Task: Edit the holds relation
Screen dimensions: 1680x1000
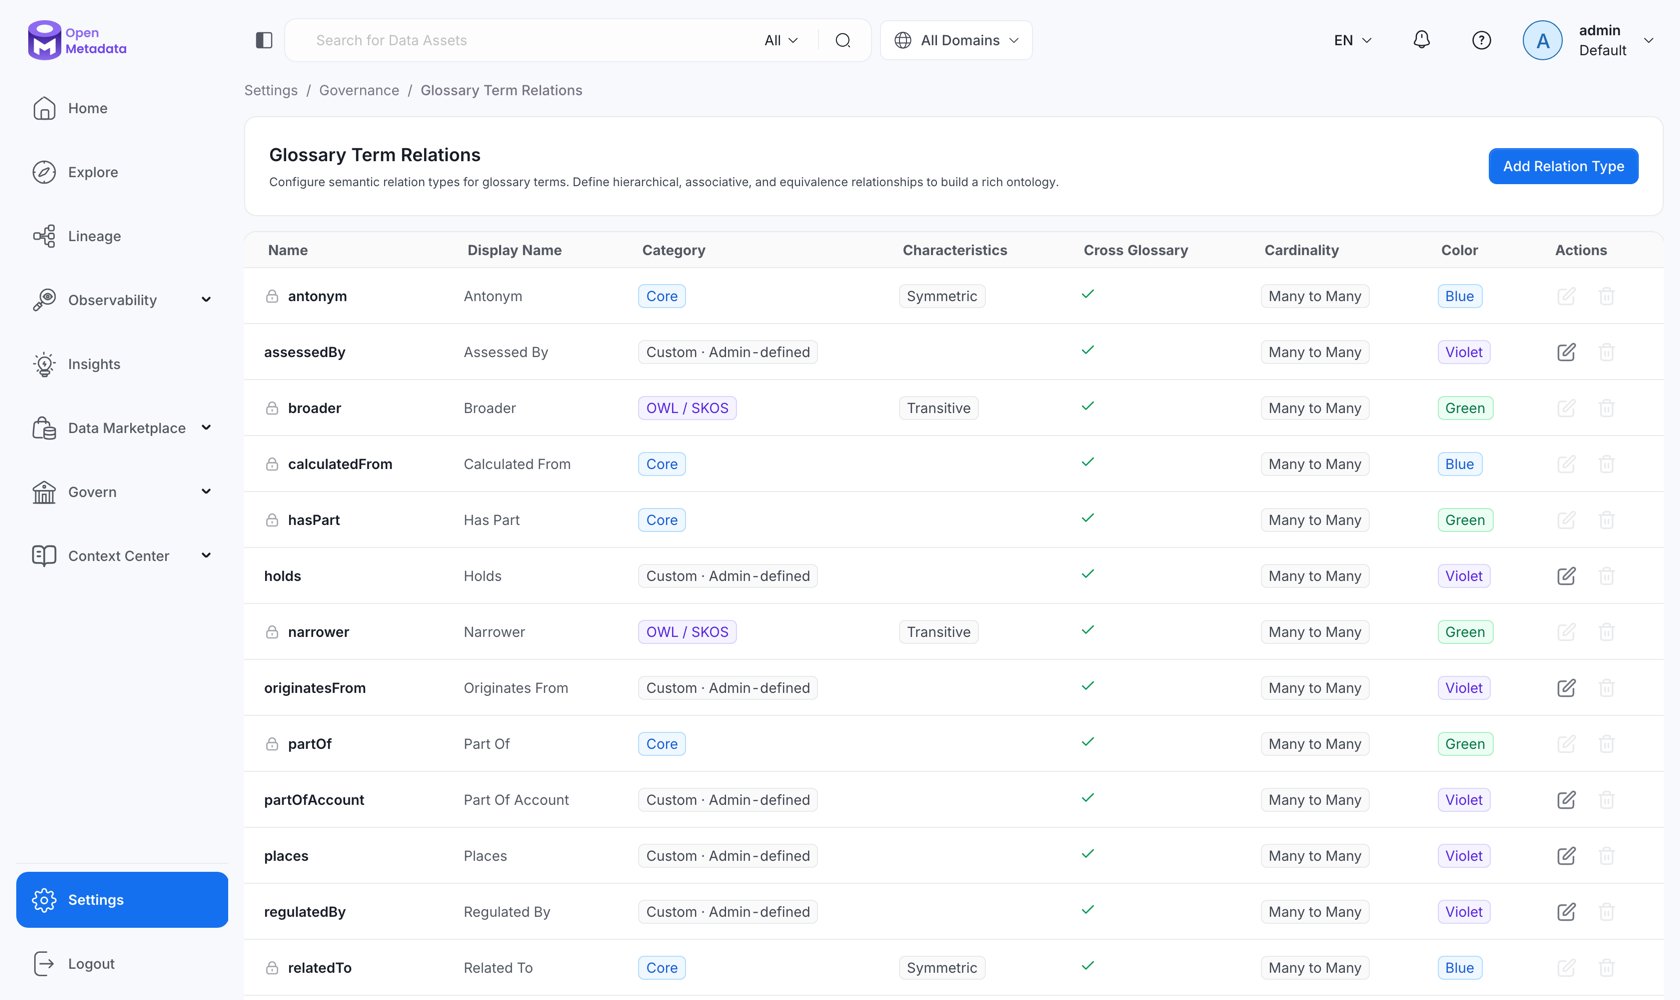Action: click(1566, 576)
